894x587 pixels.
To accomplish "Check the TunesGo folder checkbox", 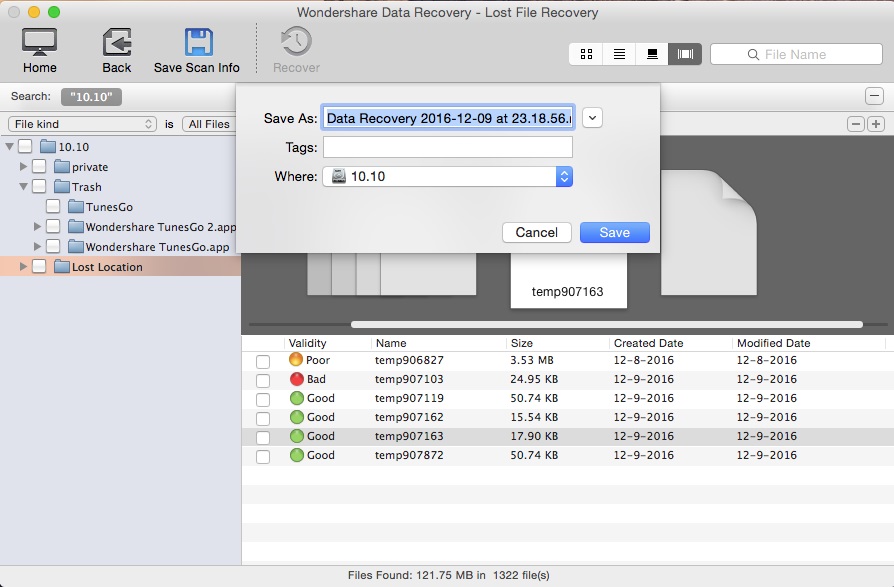I will click(52, 206).
